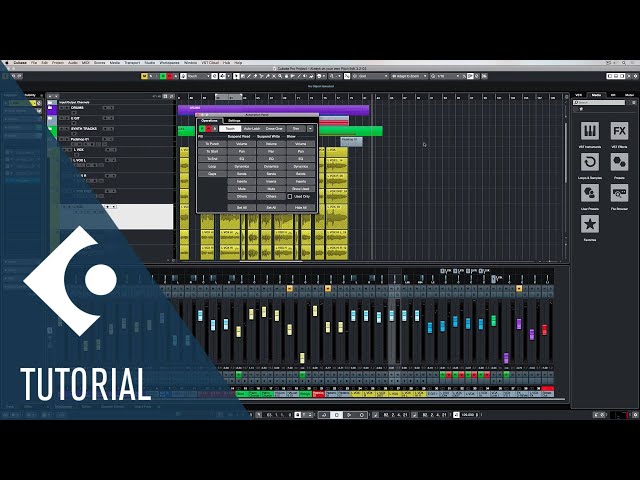Click Hide All button
This screenshot has width=640, height=480.
[x=301, y=208]
